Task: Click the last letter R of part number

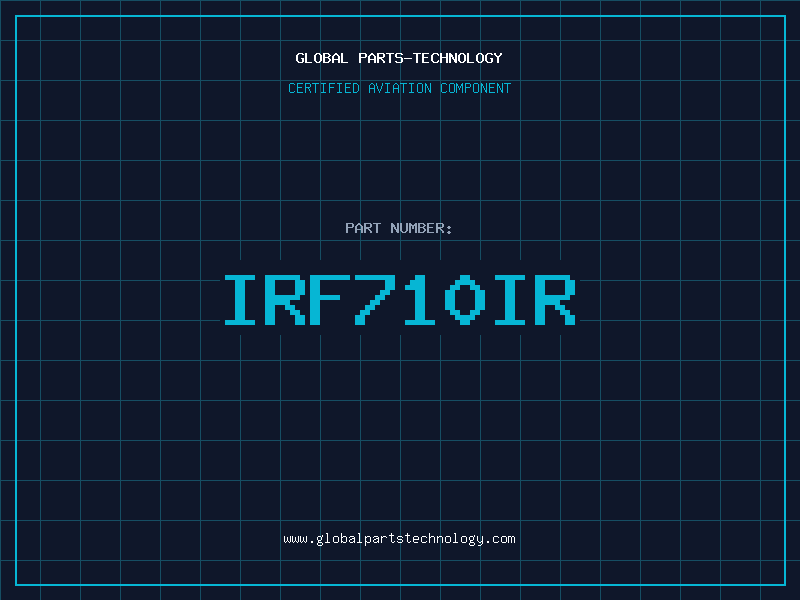Action: (555, 300)
